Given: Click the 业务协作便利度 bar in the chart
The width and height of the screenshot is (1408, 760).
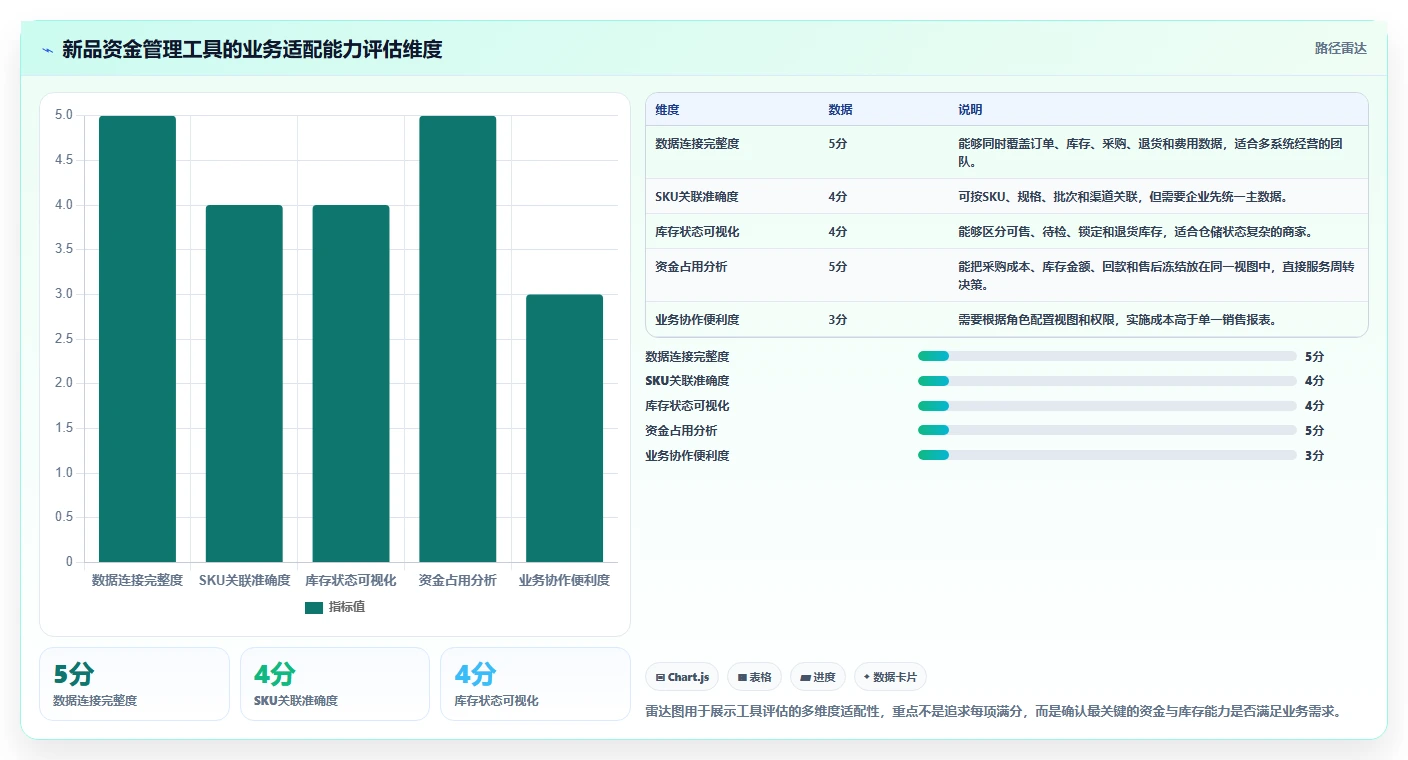Looking at the screenshot, I should [x=565, y=428].
